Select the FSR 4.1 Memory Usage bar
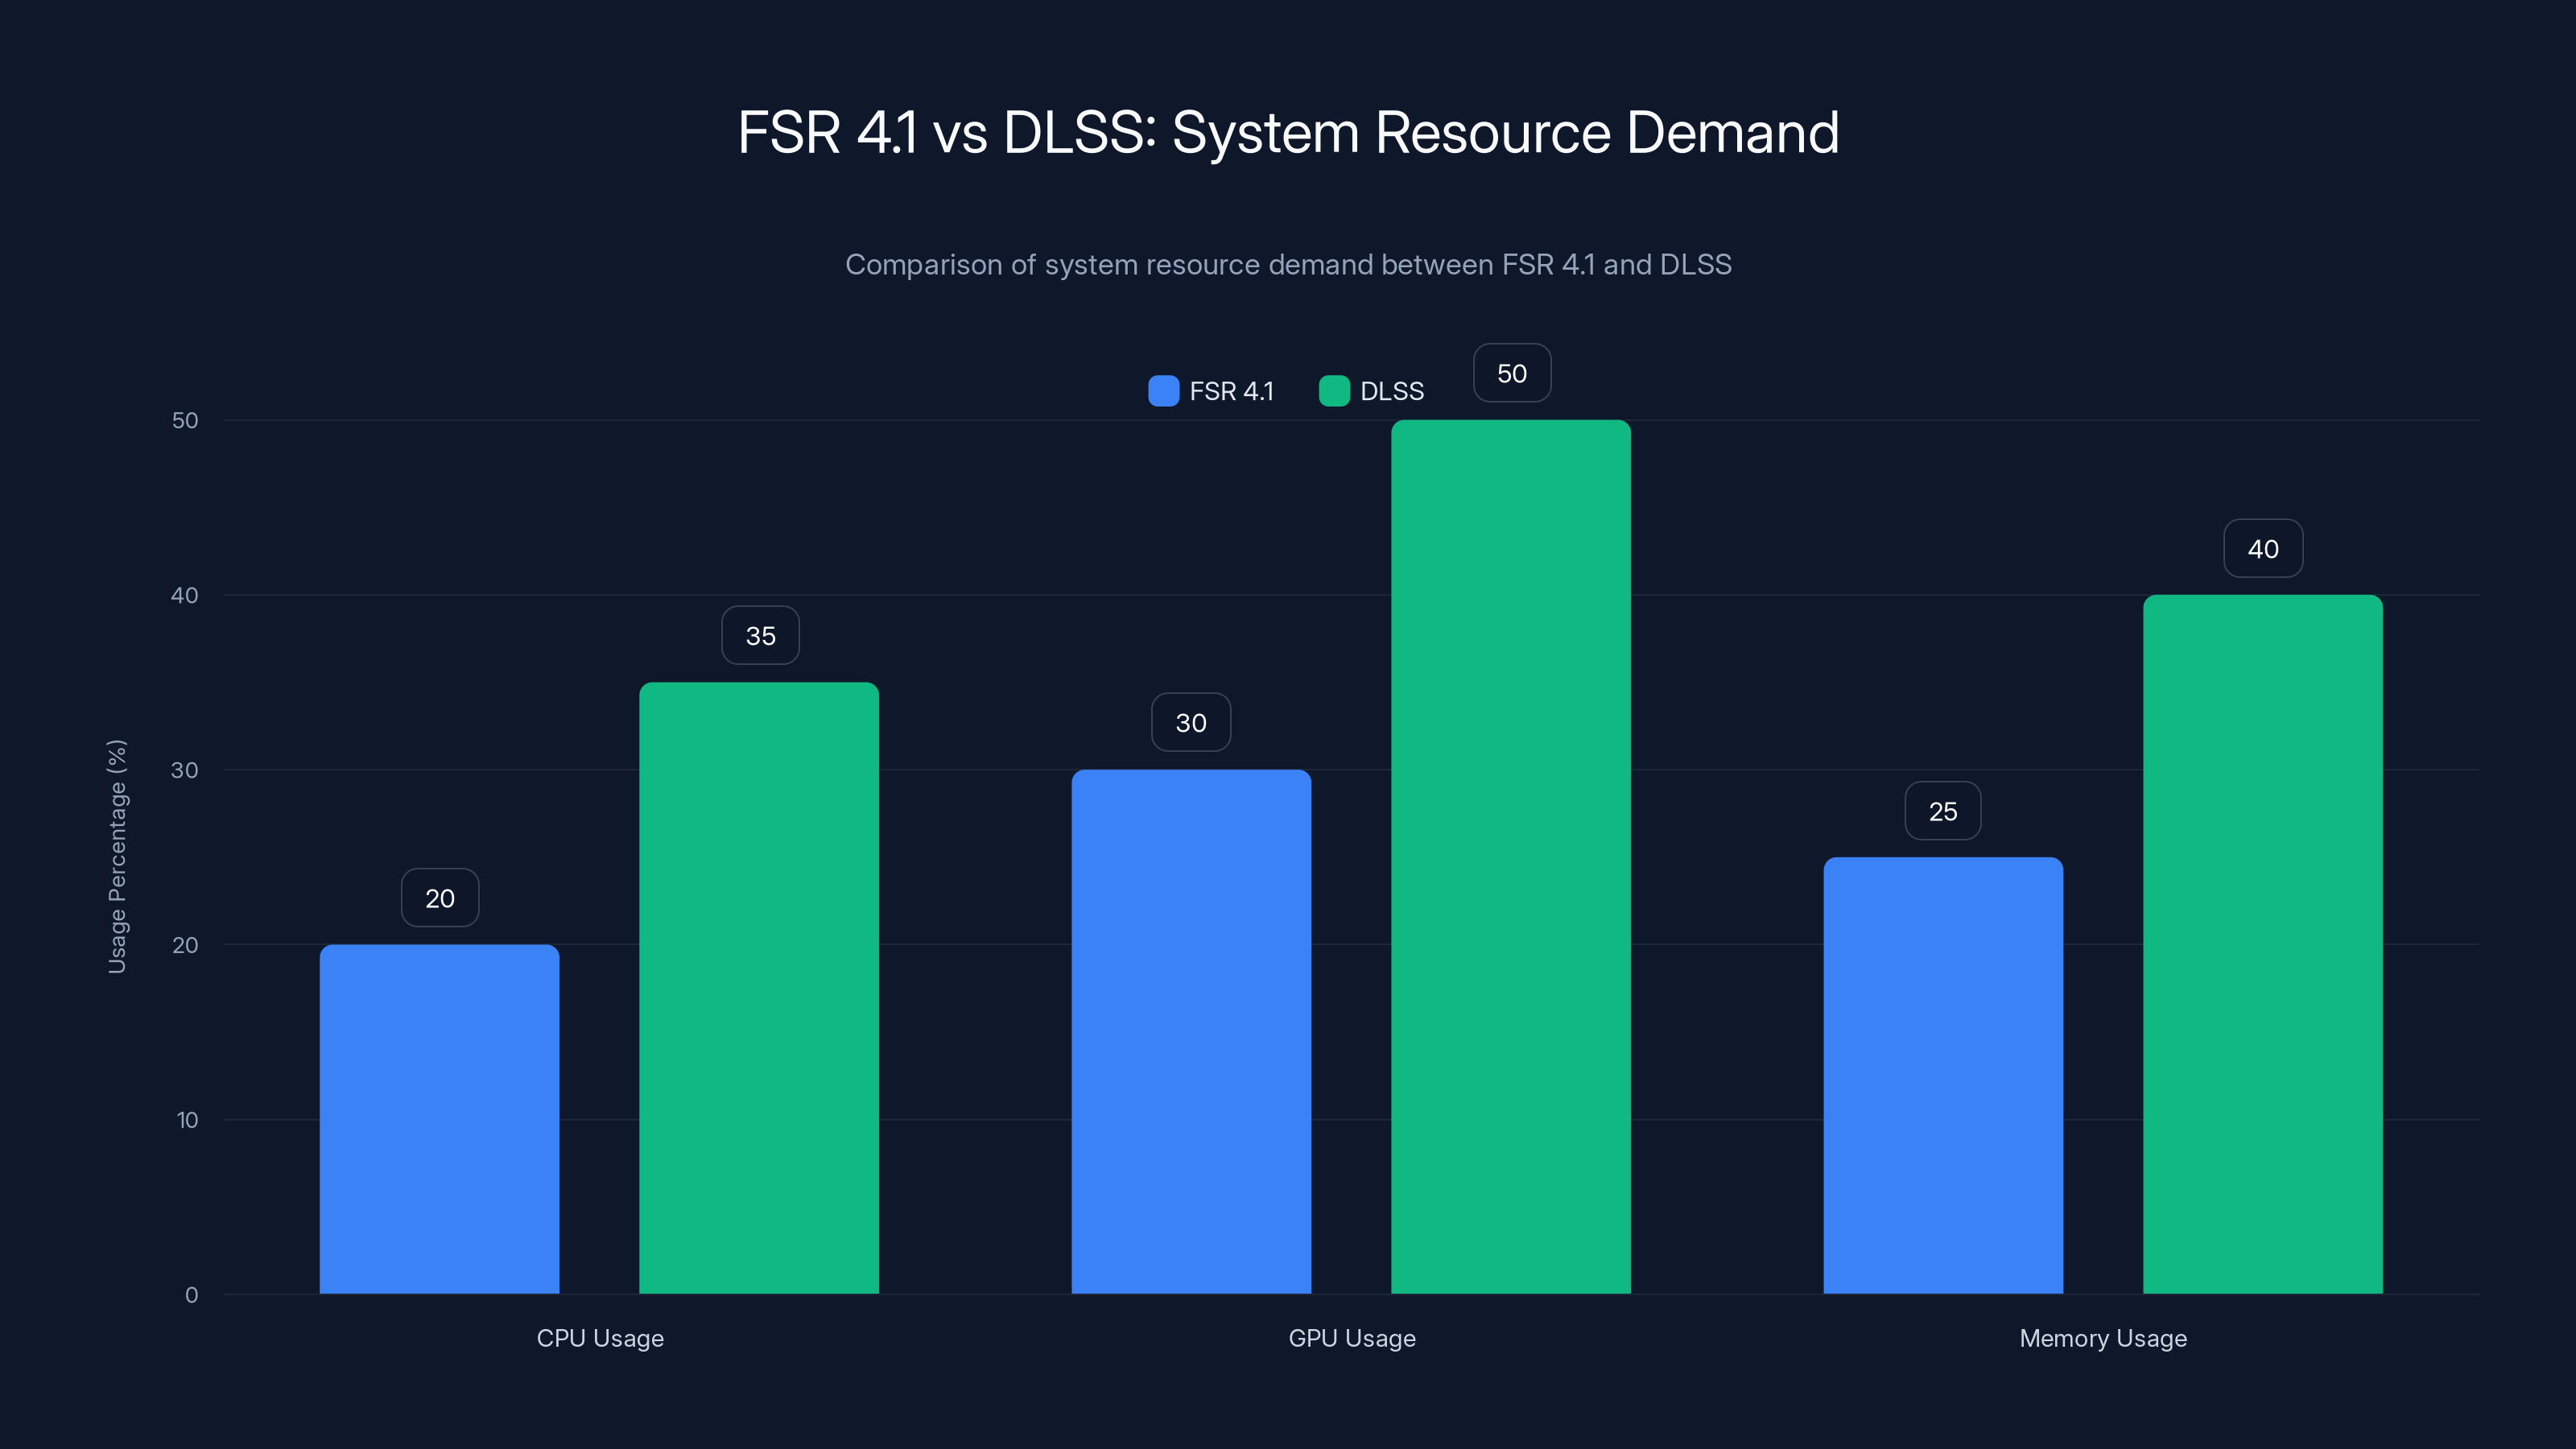This screenshot has width=2576, height=1449. pyautogui.click(x=1943, y=1075)
